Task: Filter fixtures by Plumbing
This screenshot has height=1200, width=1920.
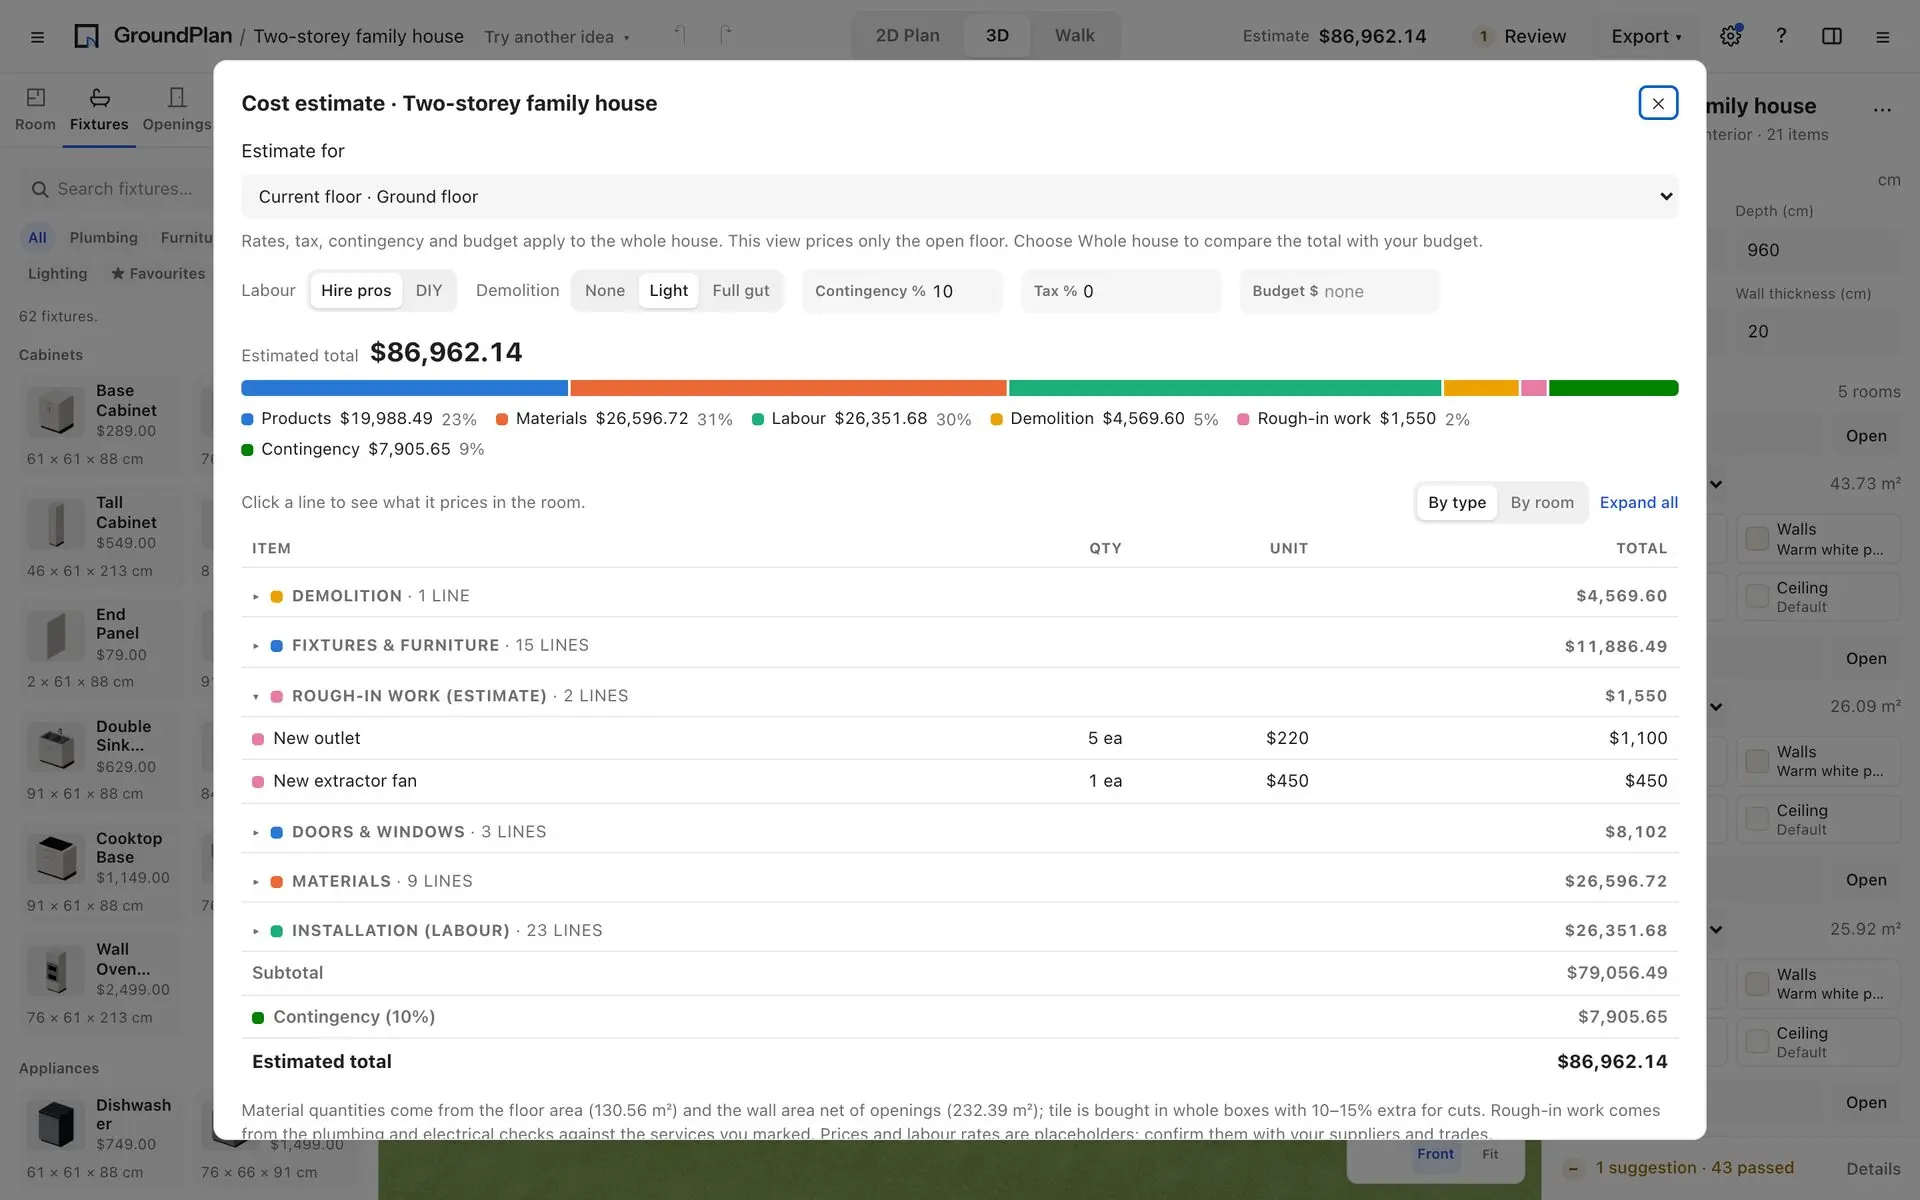Action: (104, 238)
